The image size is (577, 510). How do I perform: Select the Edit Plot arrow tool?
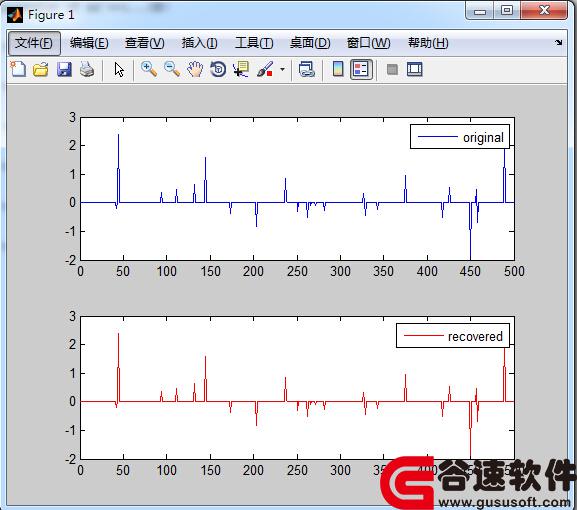pos(119,70)
